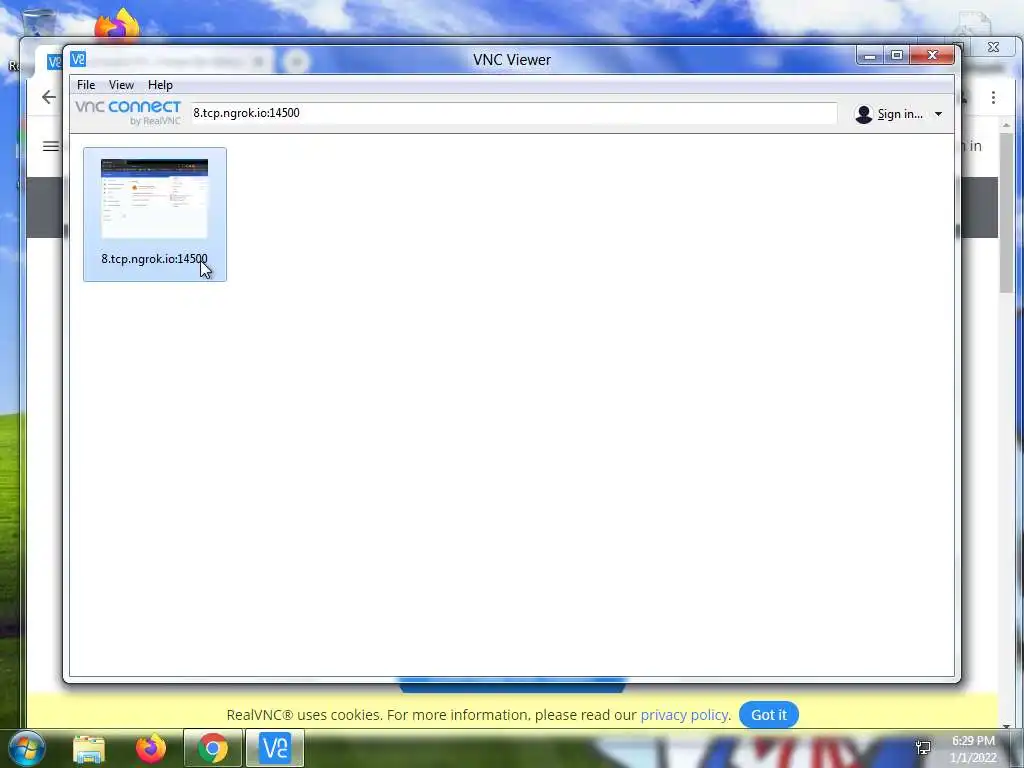Viewport: 1024px width, 768px height.
Task: Minimize the VNC Viewer window
Action: tap(869, 56)
